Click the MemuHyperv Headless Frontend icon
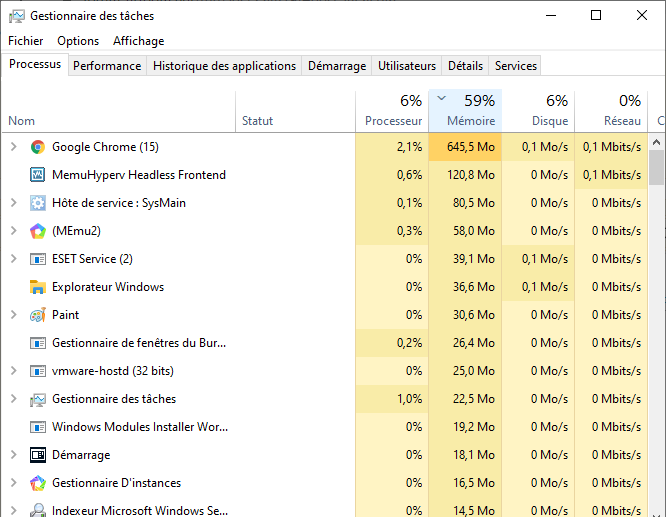The width and height of the screenshot is (666, 517). pos(38,175)
